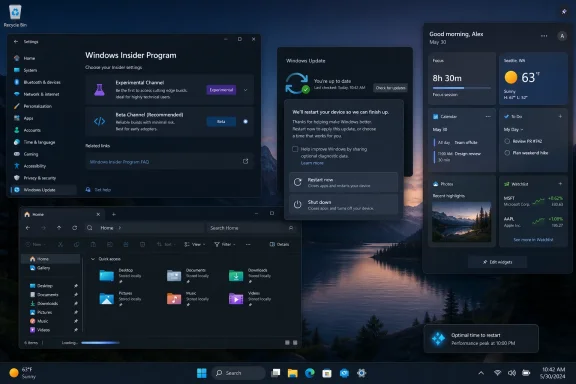Click the paste icon in File Explorer toolbar
This screenshot has width=576, height=384.
[93, 244]
